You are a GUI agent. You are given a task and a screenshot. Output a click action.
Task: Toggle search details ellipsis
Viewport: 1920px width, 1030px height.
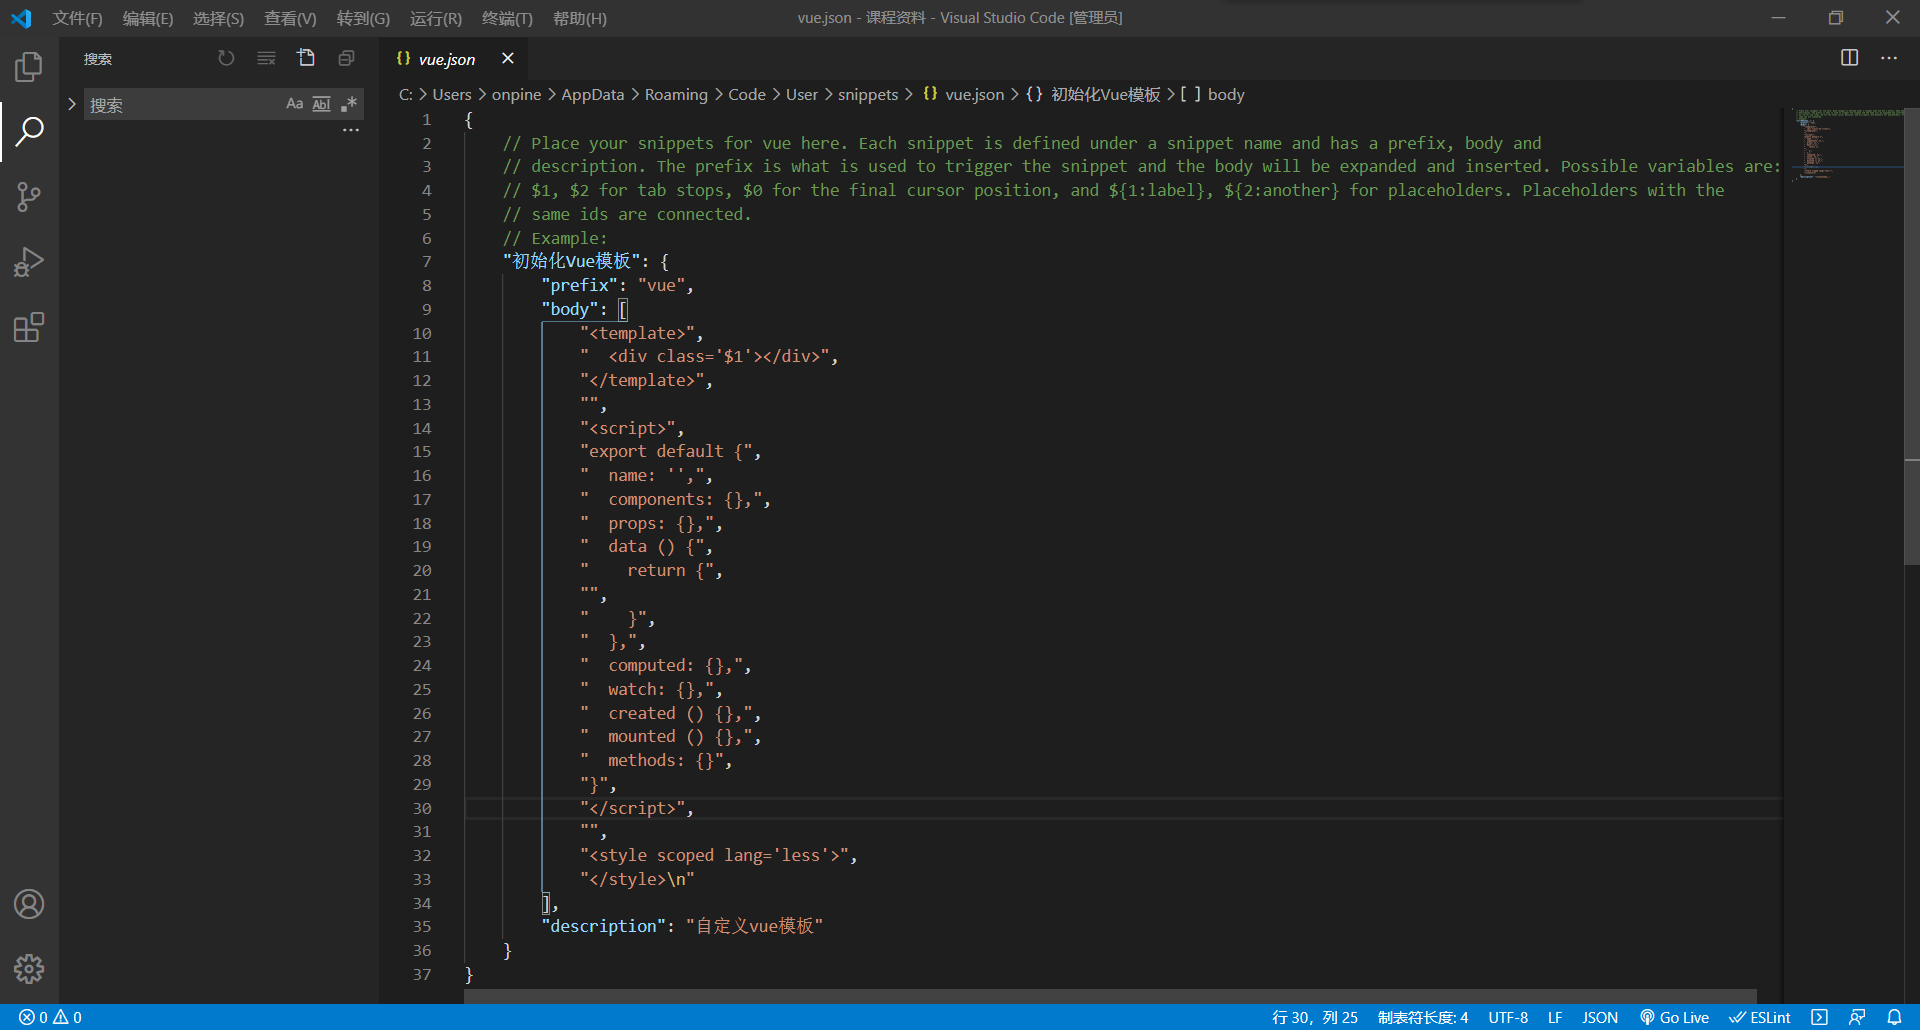coord(350,131)
